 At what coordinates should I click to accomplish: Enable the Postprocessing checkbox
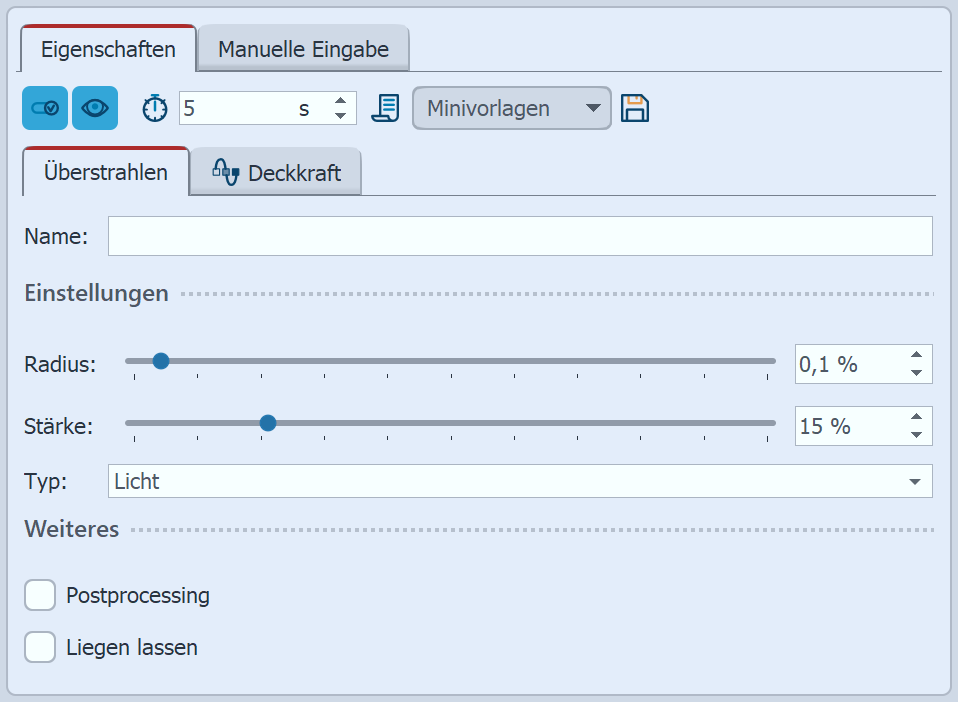click(40, 596)
